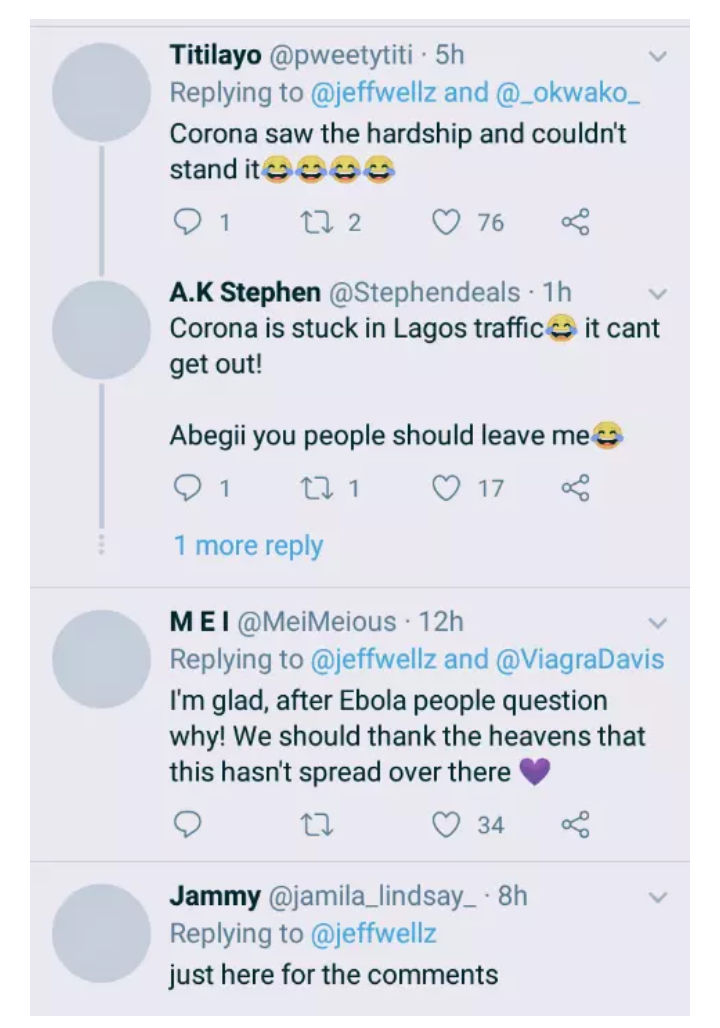Viewport: 720px width, 1028px height.
Task: Open options chevron on M E I's tweet
Action: (x=657, y=623)
